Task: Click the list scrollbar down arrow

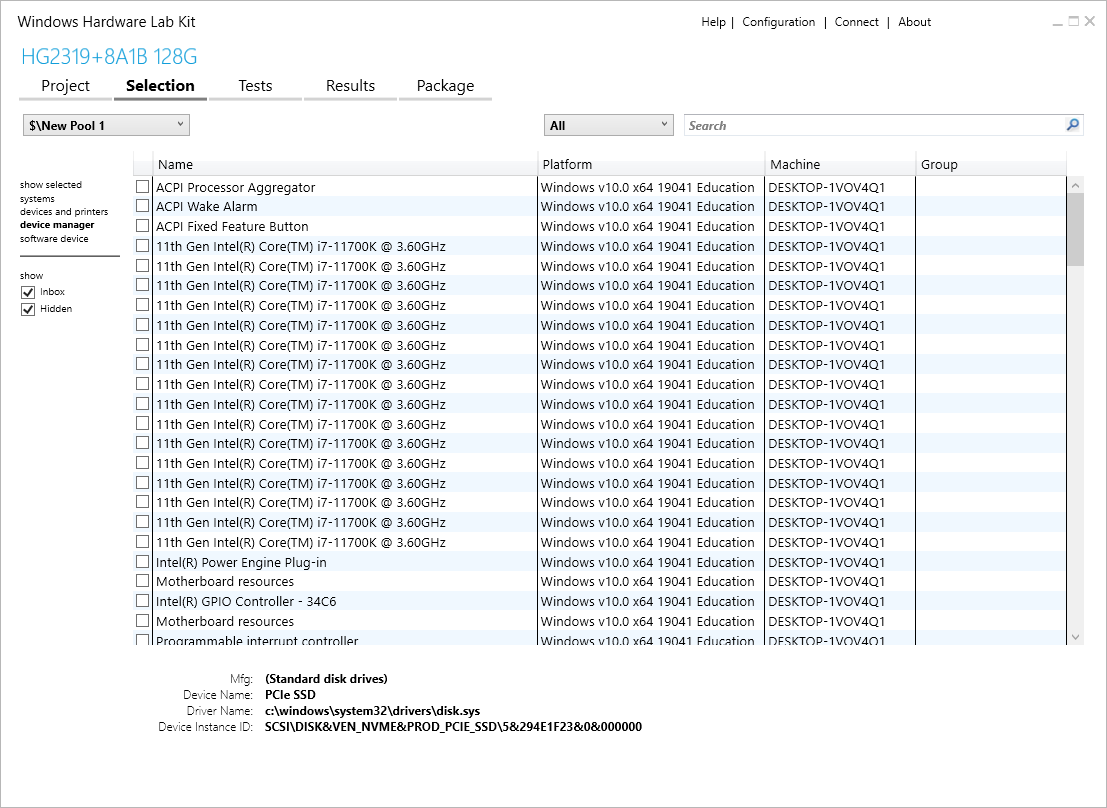Action: pyautogui.click(x=1075, y=636)
